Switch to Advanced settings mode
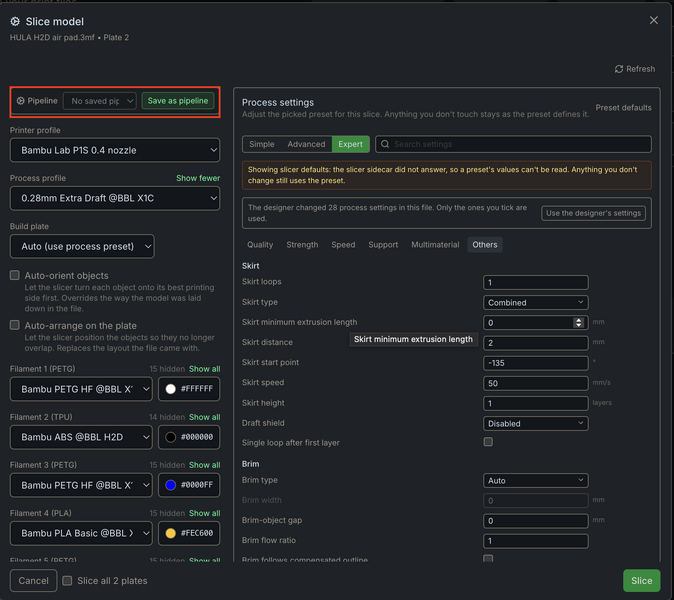Screen dimensions: 674x600 click(x=306, y=144)
